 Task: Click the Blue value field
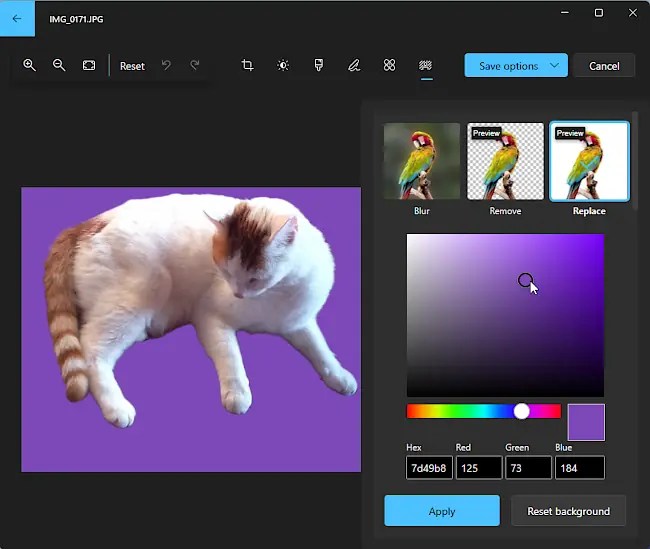click(x=580, y=468)
